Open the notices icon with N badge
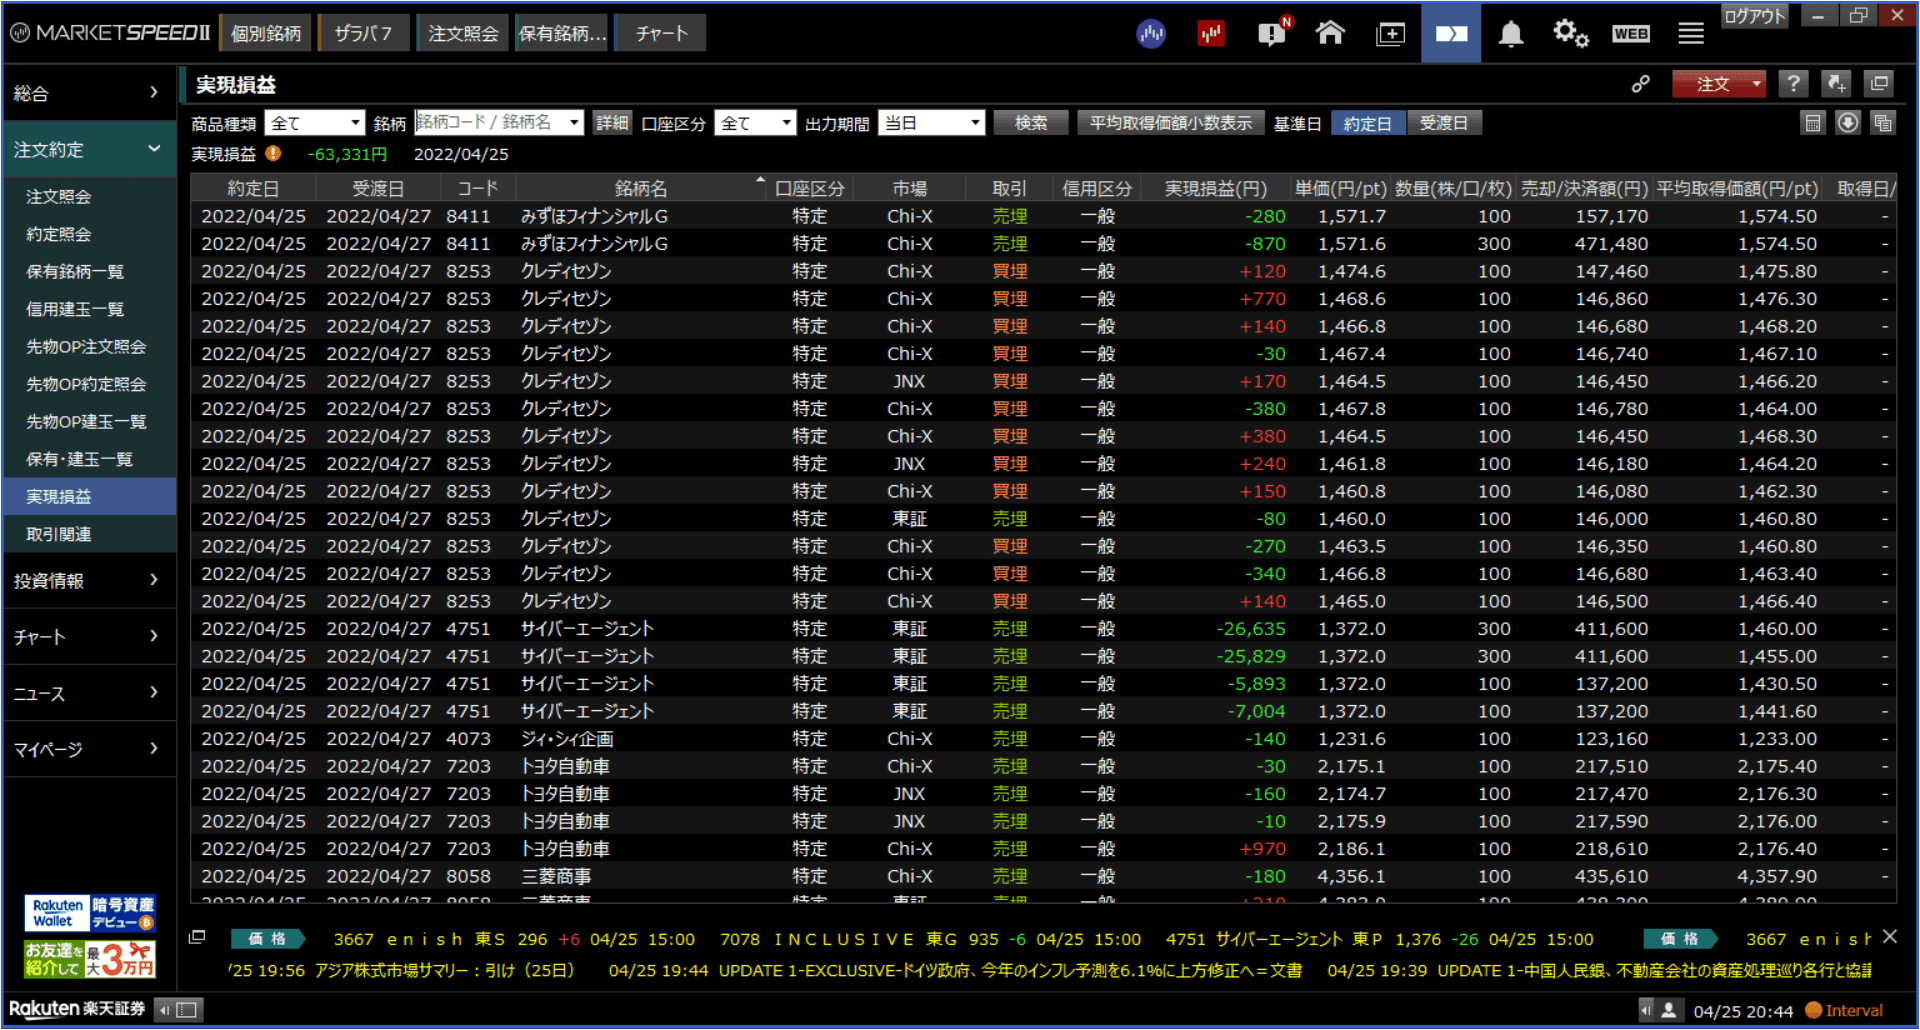This screenshot has height=1030, width=1920. 1273,33
